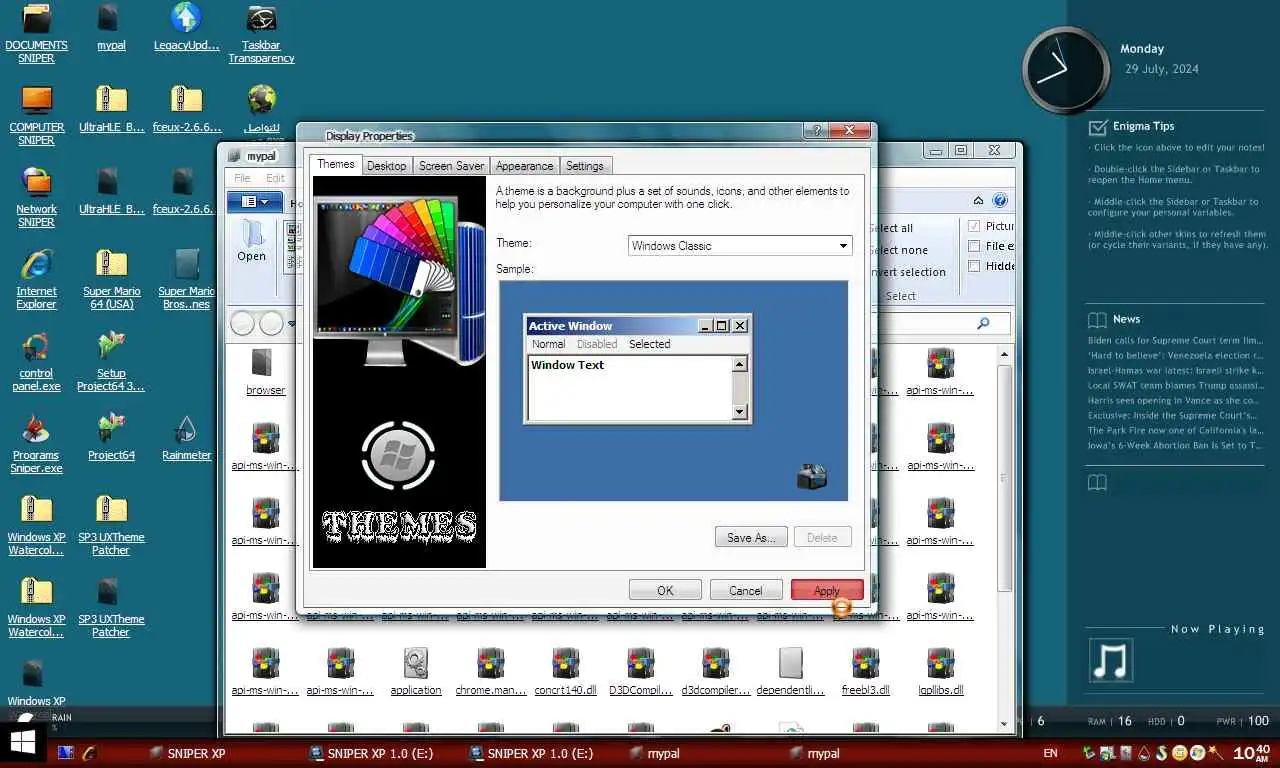The image size is (1280, 768).
Task: Open the blue file menu dropdown in mypal
Action: pos(255,202)
